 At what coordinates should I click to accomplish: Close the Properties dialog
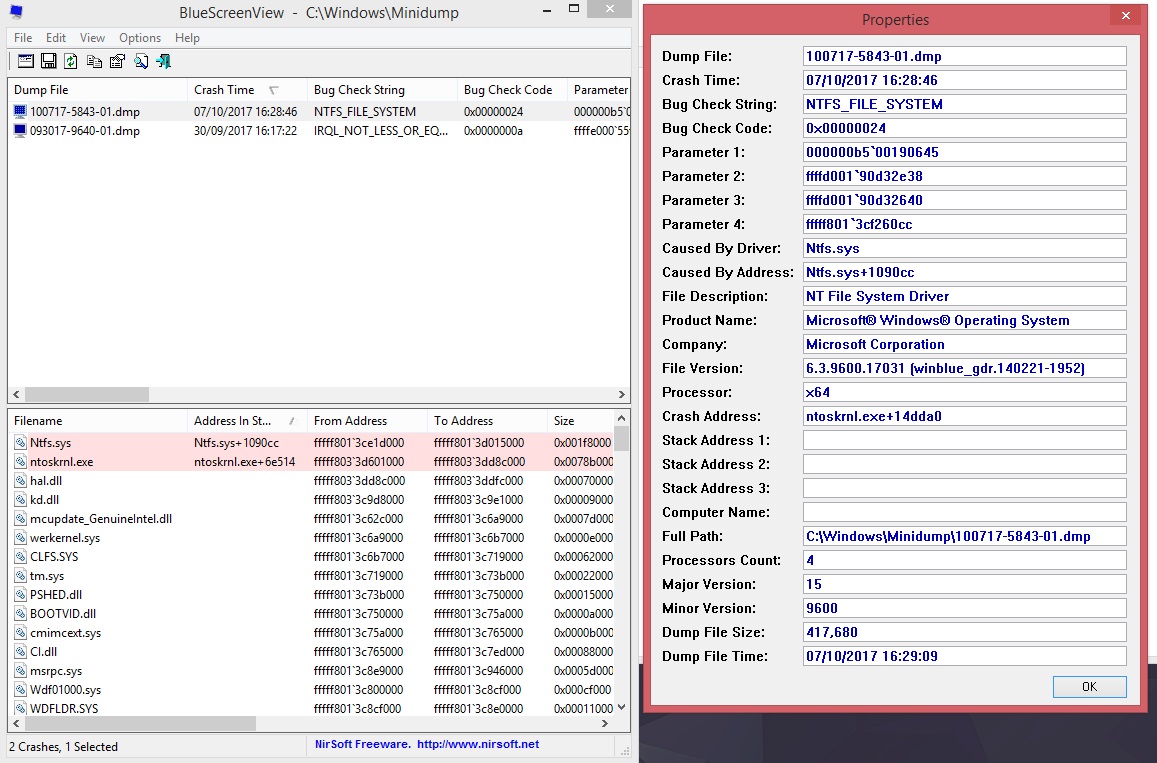pyautogui.click(x=1125, y=15)
